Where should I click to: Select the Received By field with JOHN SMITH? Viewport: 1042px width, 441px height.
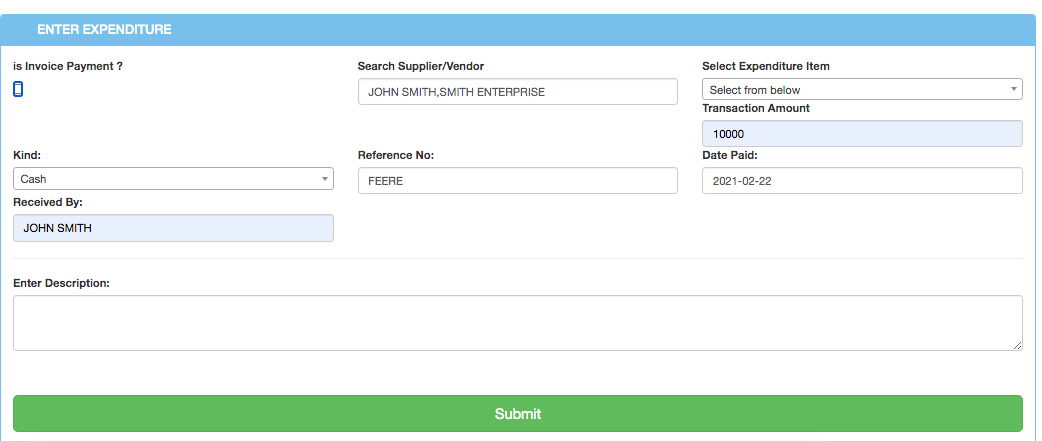pos(172,228)
